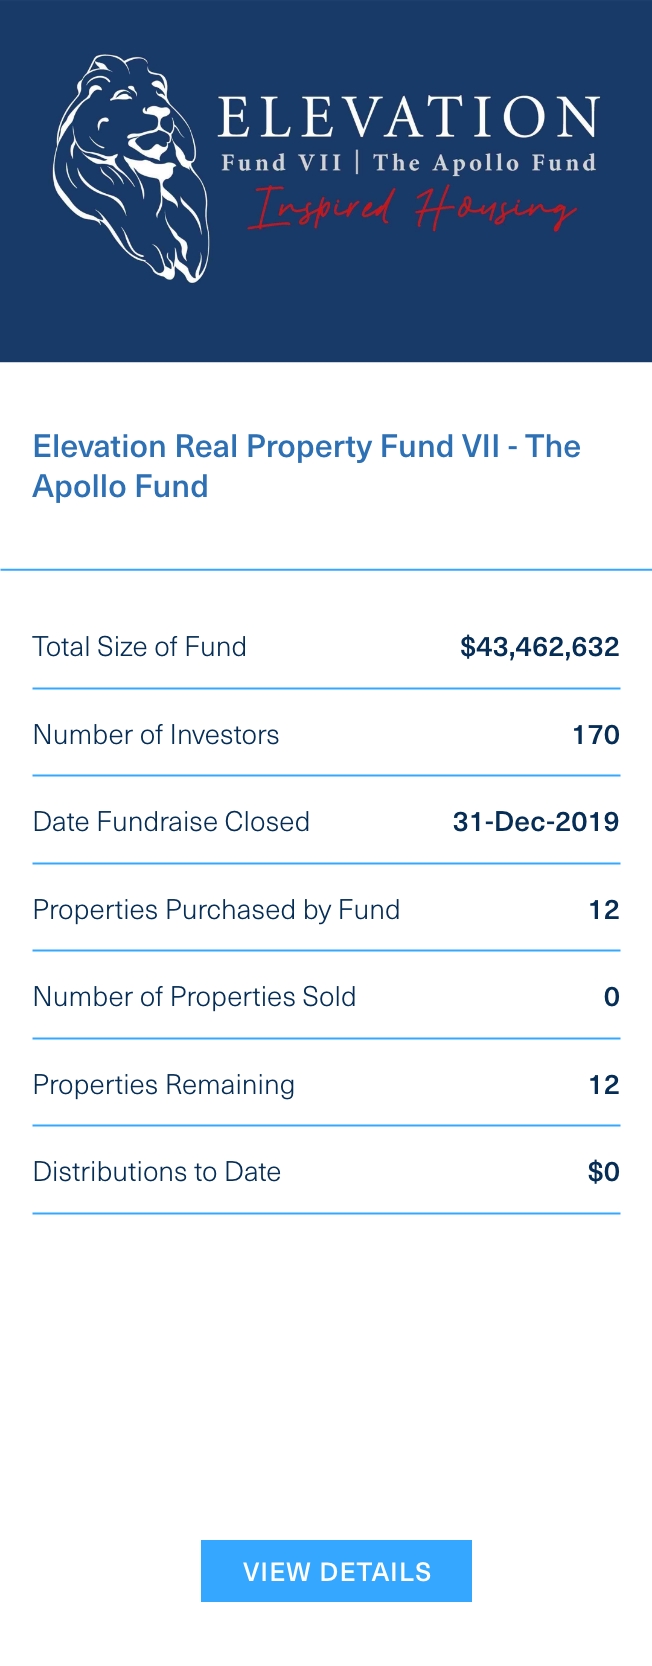Click the Distributions to Date label
652x1666 pixels.
tap(157, 1172)
